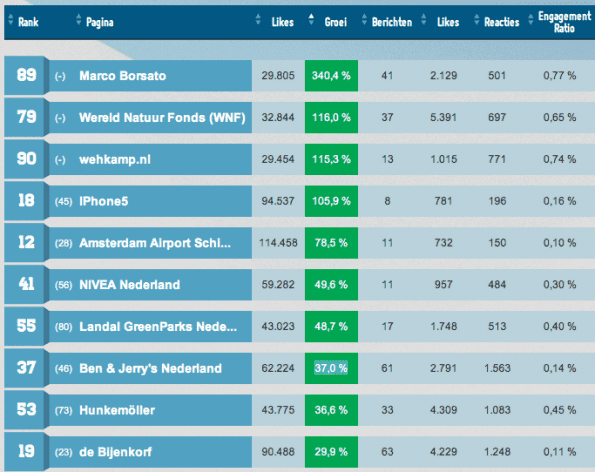Sort table by Rank column
Screen dimensions: 595x472
pyautogui.click(x=24, y=22)
